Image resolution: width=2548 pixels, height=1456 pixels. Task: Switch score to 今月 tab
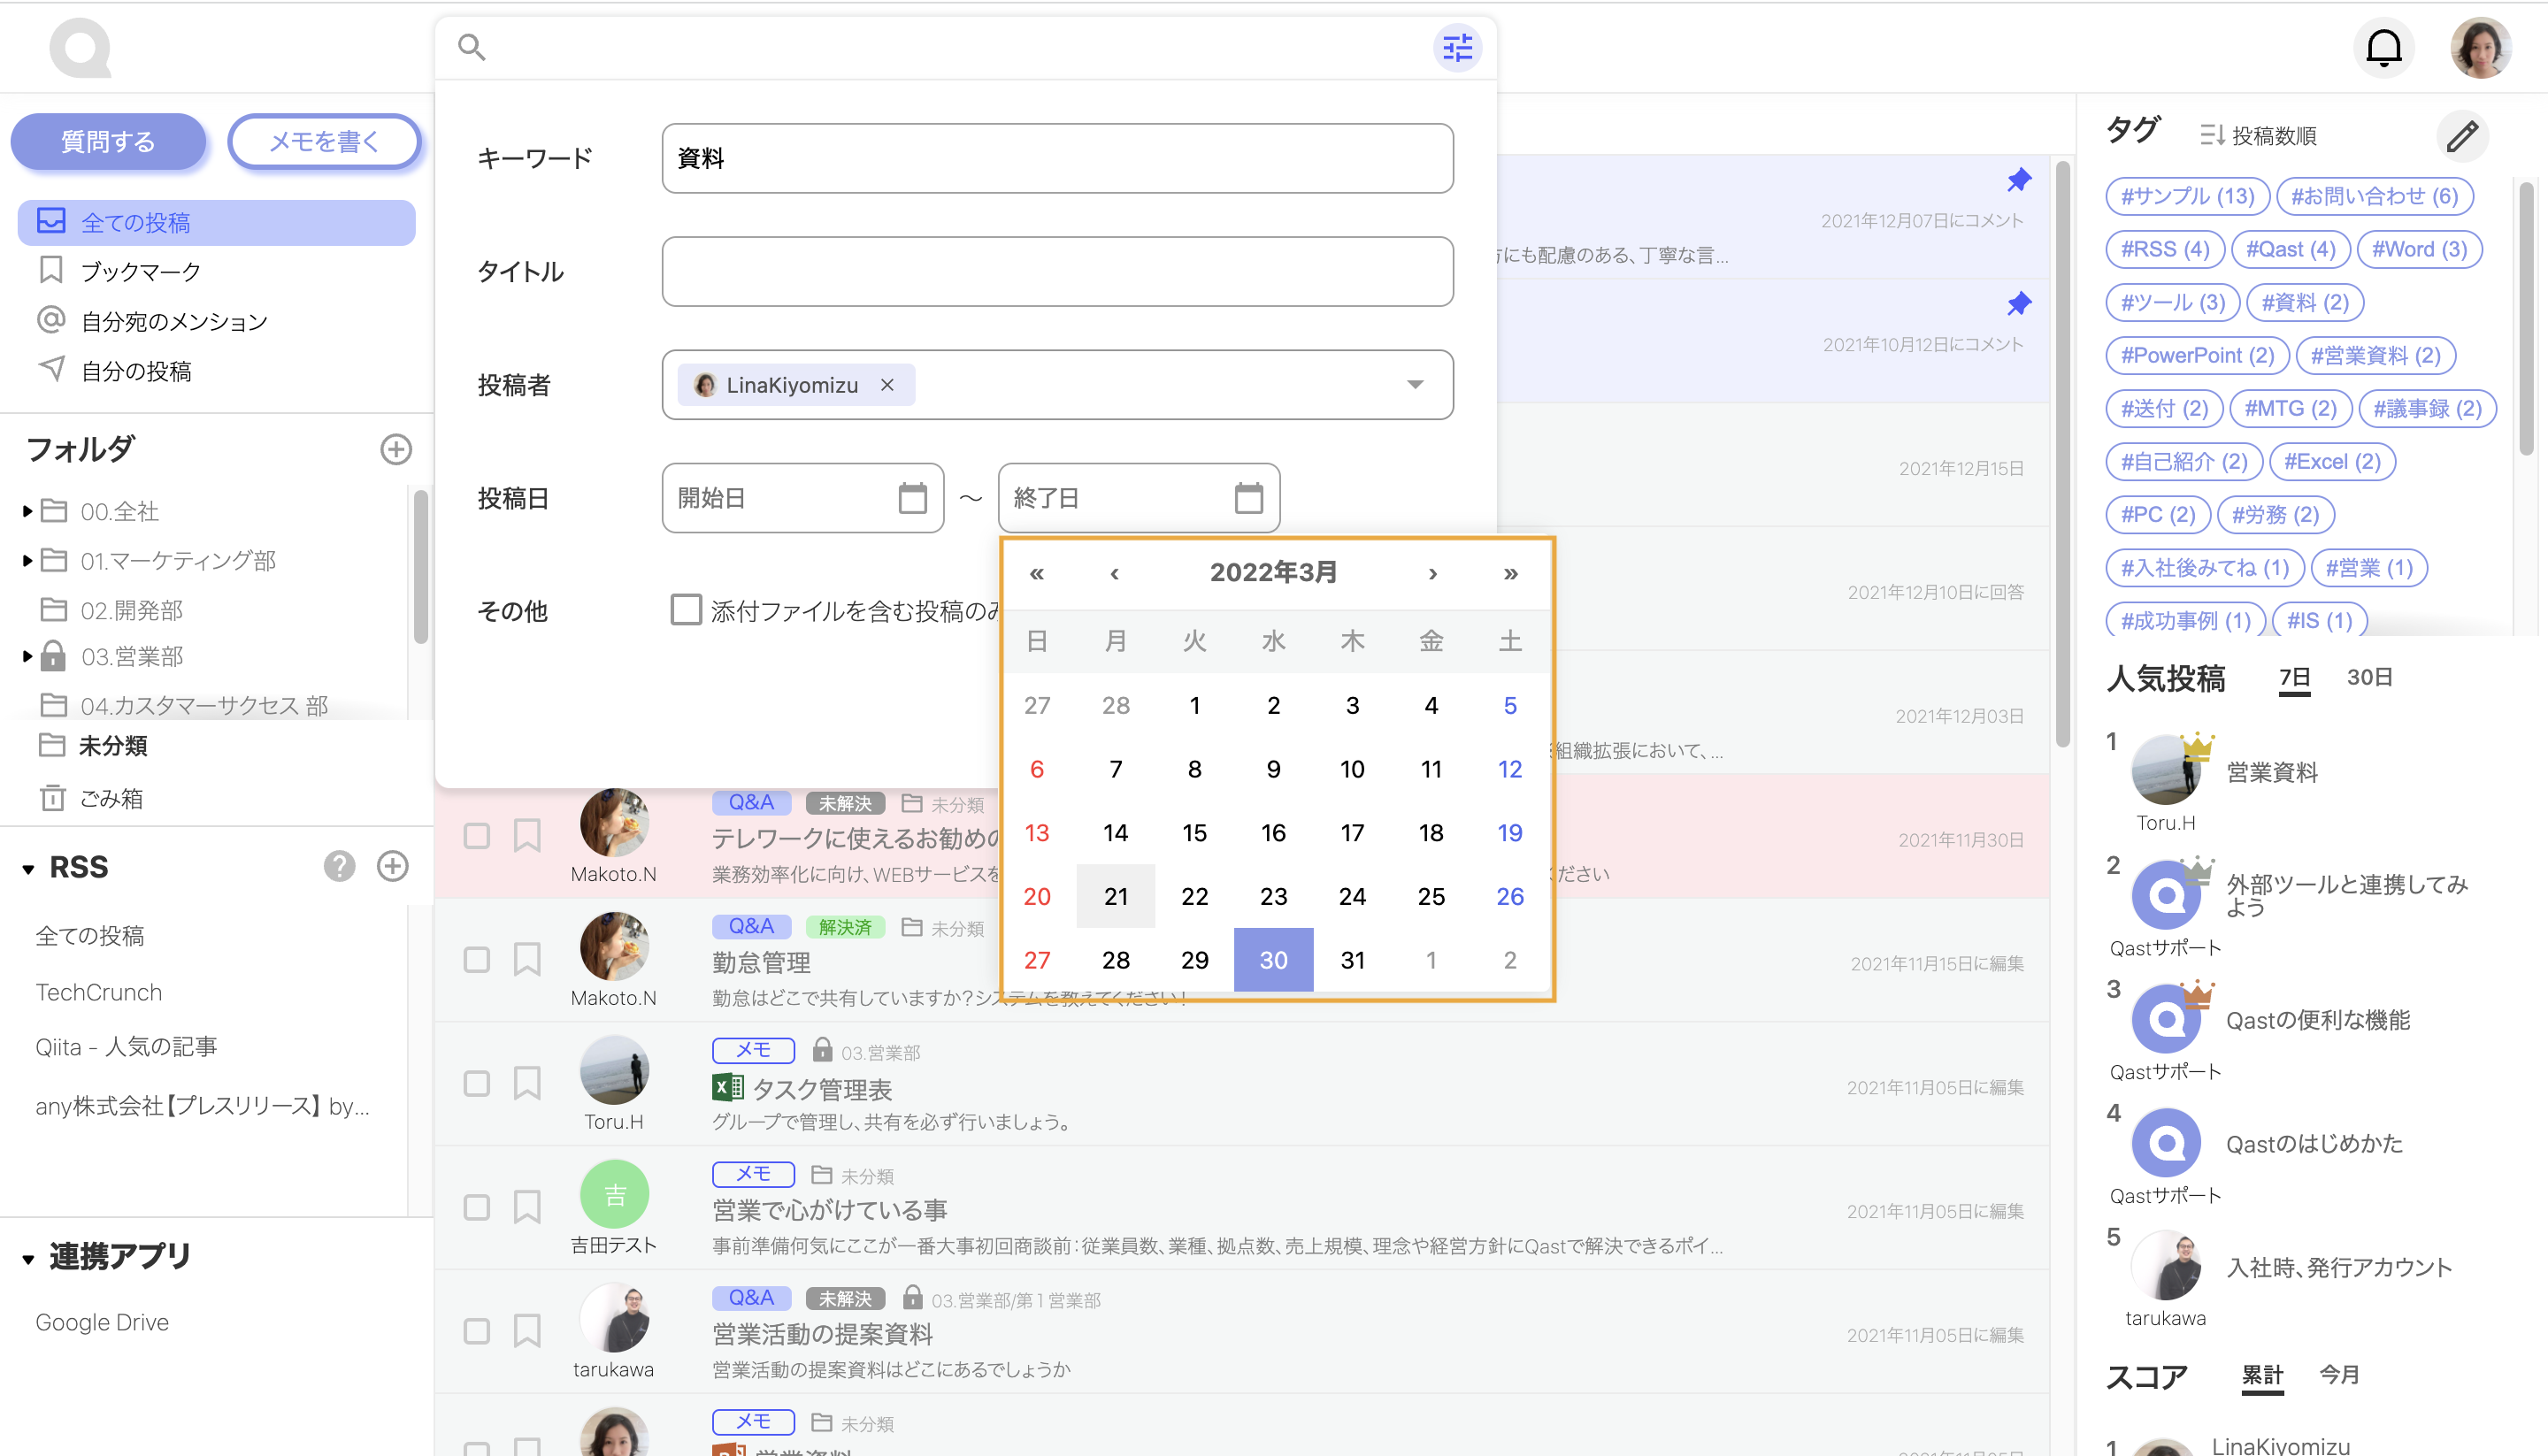click(2339, 1375)
